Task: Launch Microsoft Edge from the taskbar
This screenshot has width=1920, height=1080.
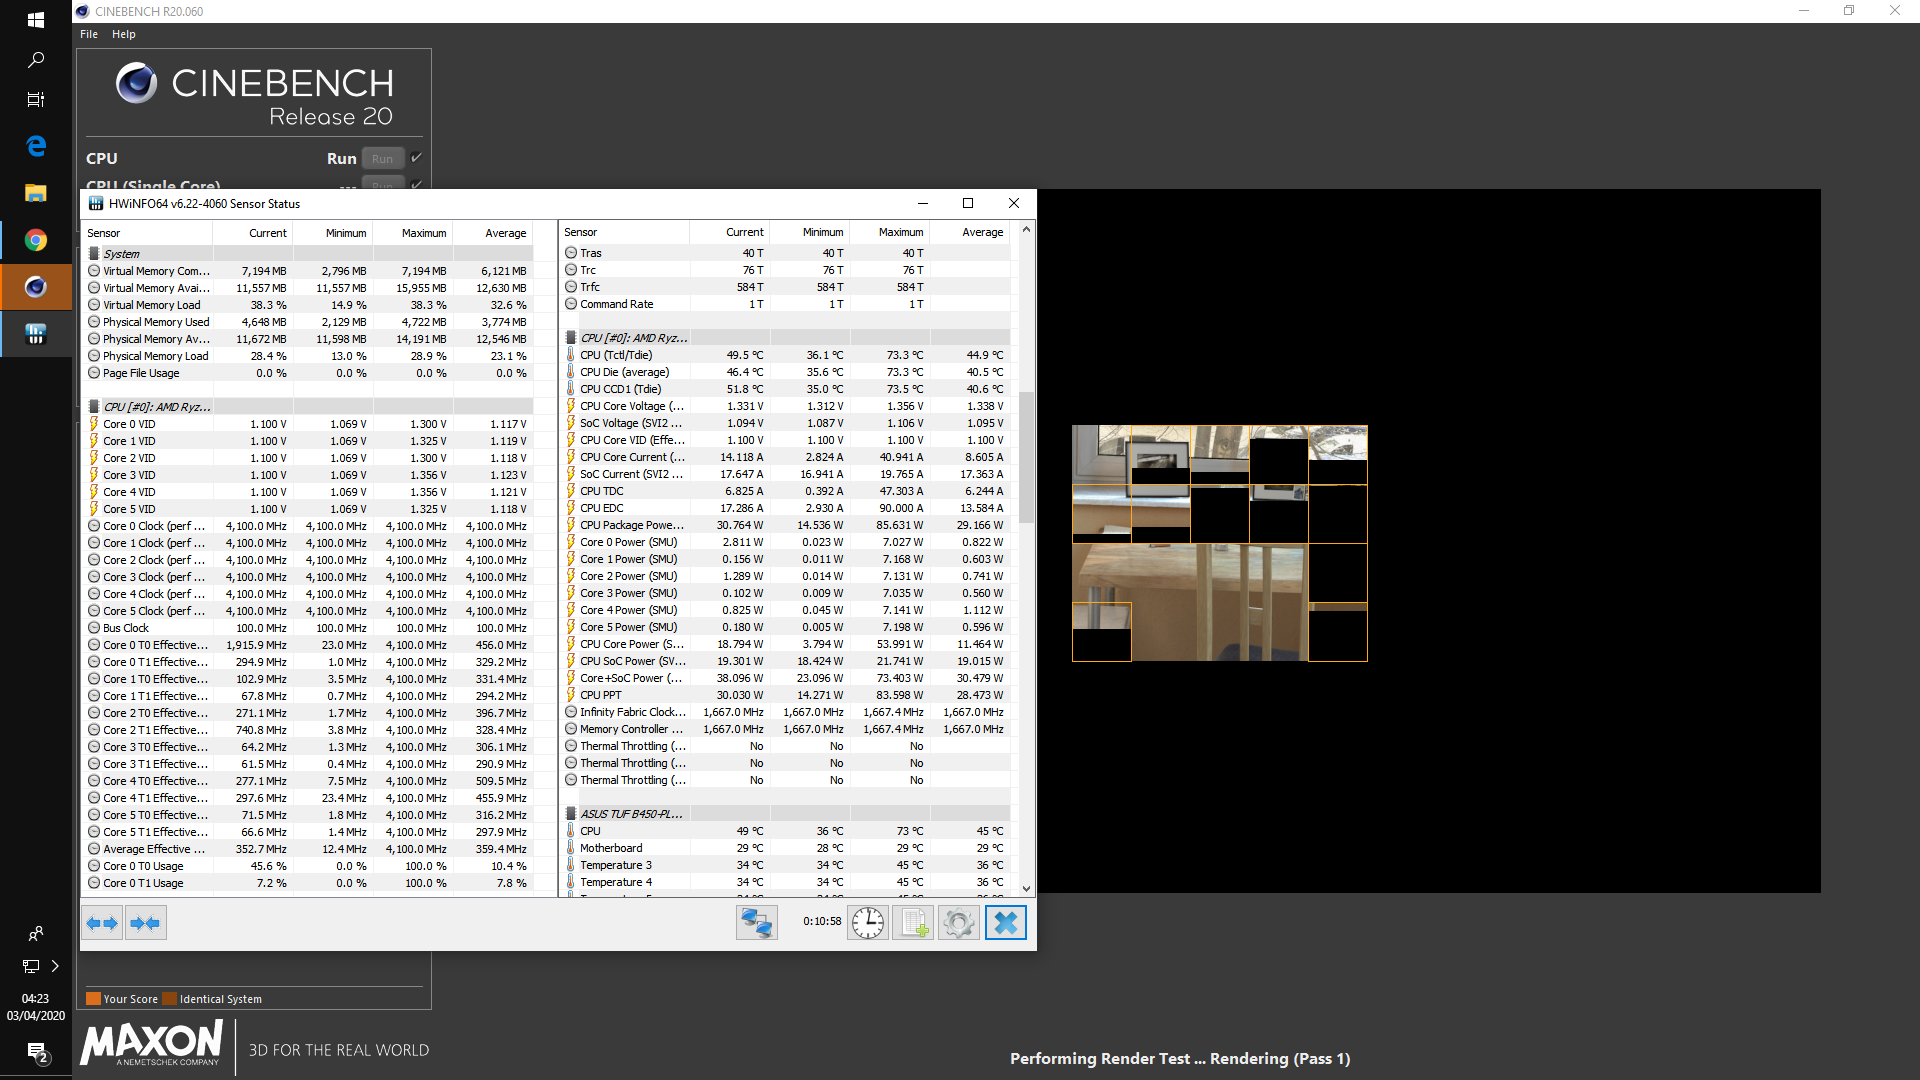Action: (x=36, y=146)
